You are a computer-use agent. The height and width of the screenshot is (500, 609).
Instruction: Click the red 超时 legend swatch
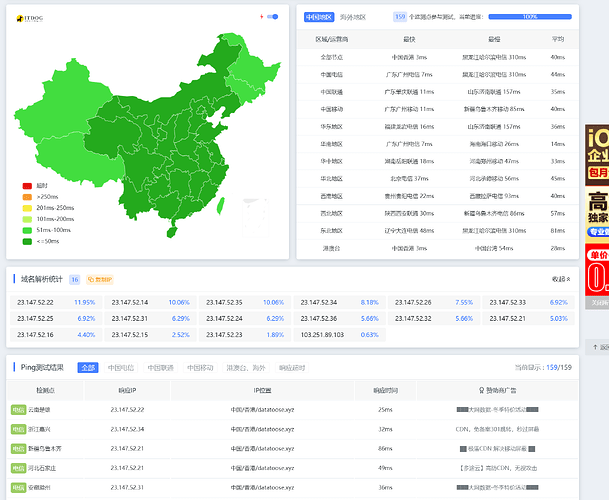click(x=27, y=186)
